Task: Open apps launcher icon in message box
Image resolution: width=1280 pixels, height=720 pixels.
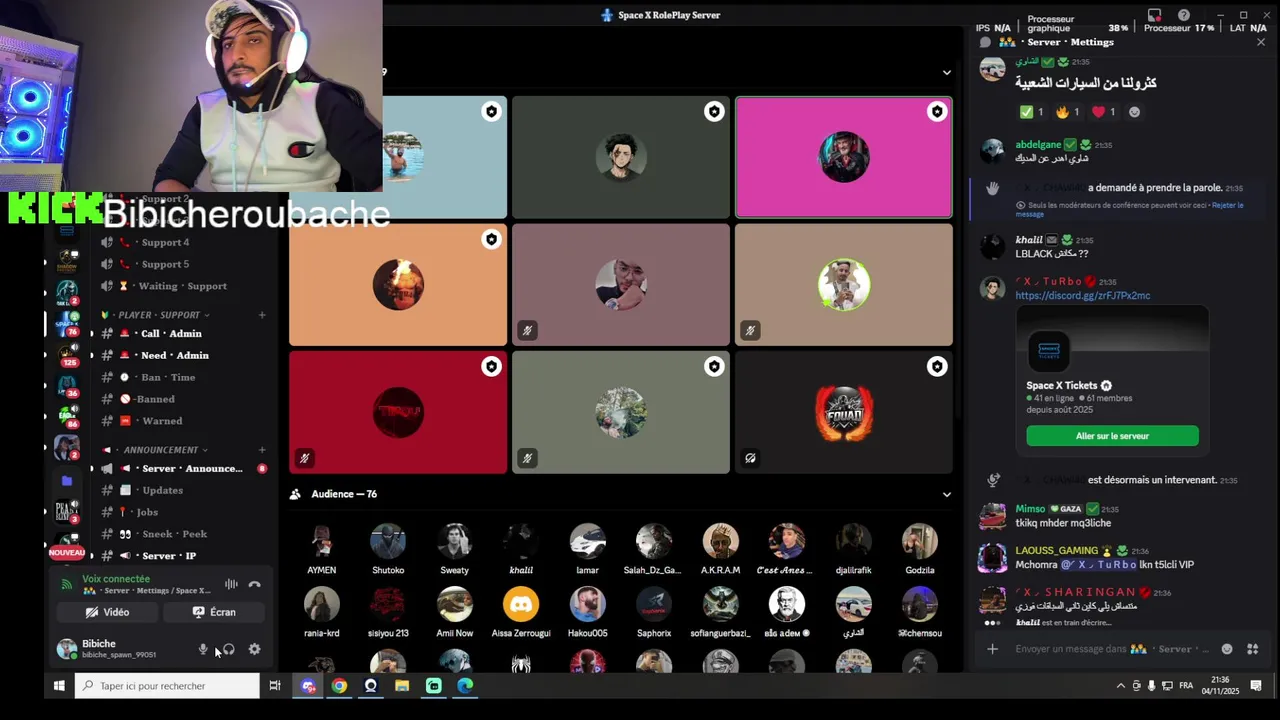Action: (x=1252, y=649)
